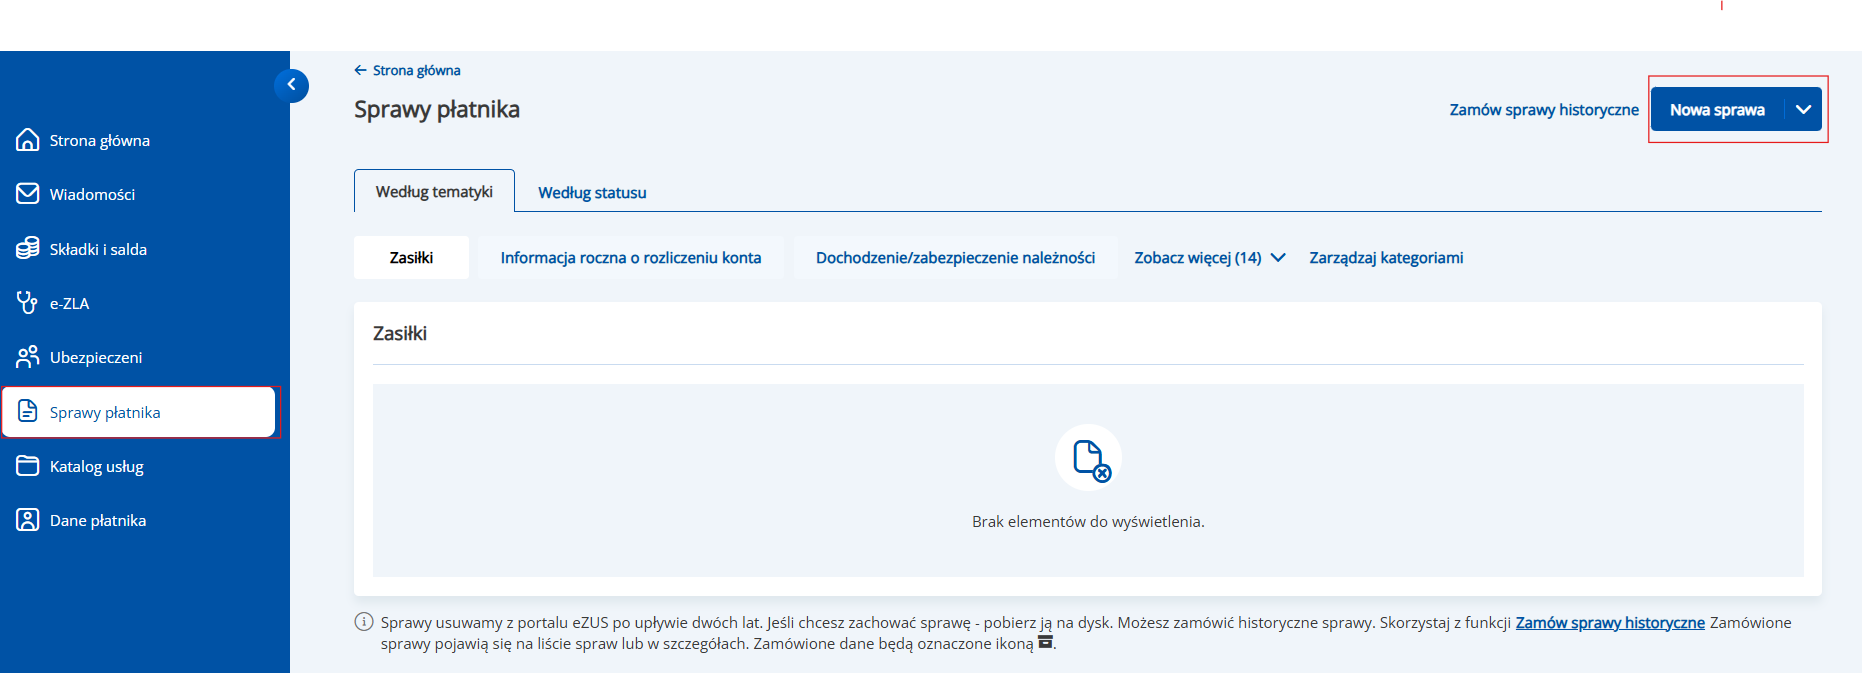The image size is (1862, 673).
Task: Open Zarządzaj kategoriami
Action: [x=1386, y=257]
